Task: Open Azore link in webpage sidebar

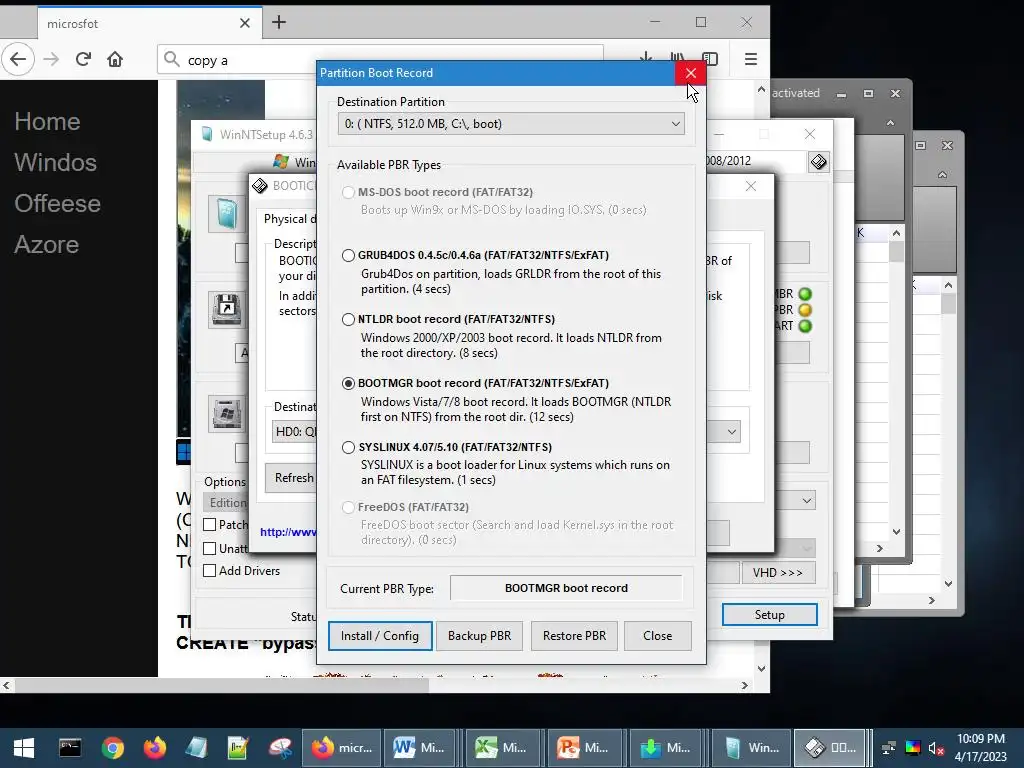Action: coord(46,245)
